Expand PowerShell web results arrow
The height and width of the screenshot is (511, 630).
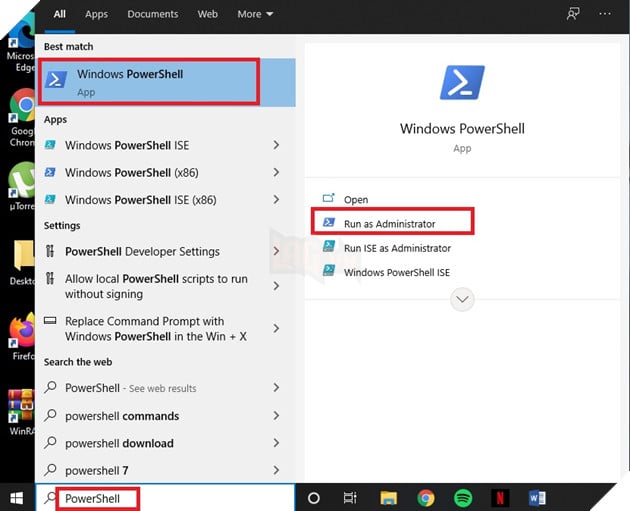pyautogui.click(x=276, y=387)
